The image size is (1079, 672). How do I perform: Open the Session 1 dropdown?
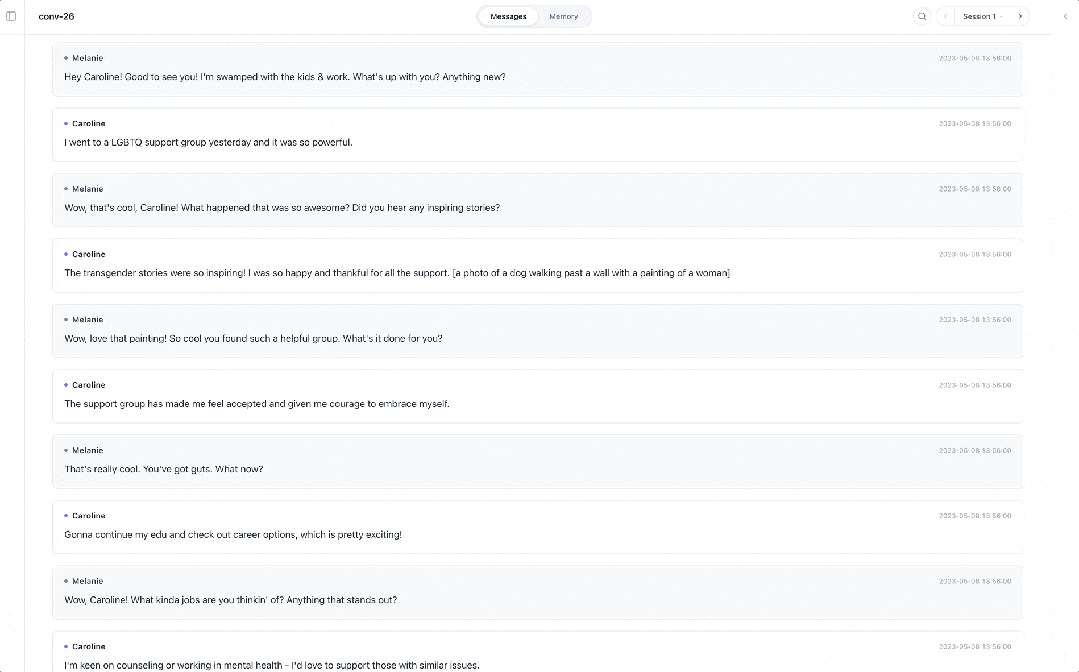[x=982, y=16]
